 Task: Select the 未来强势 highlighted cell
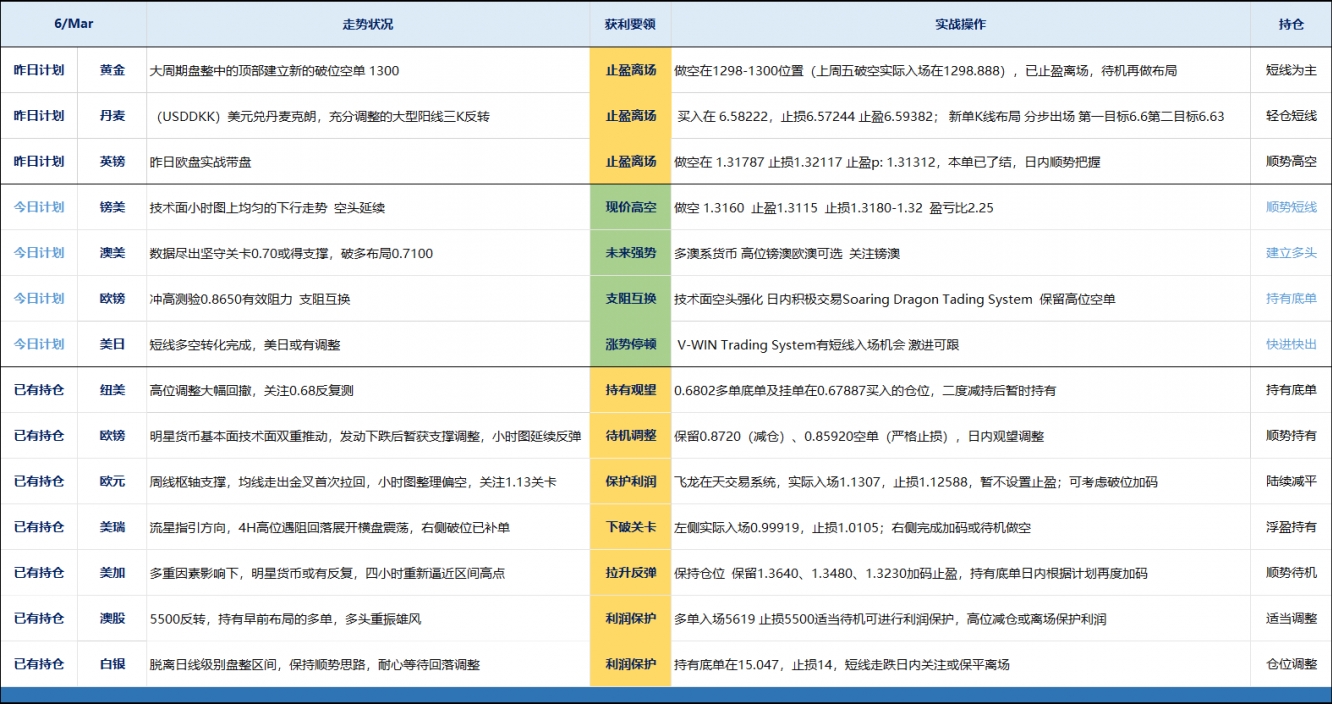[x=630, y=253]
